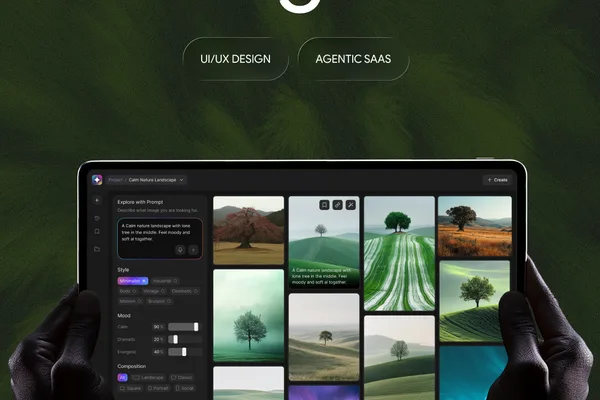Enable the Boho style tag

(x=128, y=291)
